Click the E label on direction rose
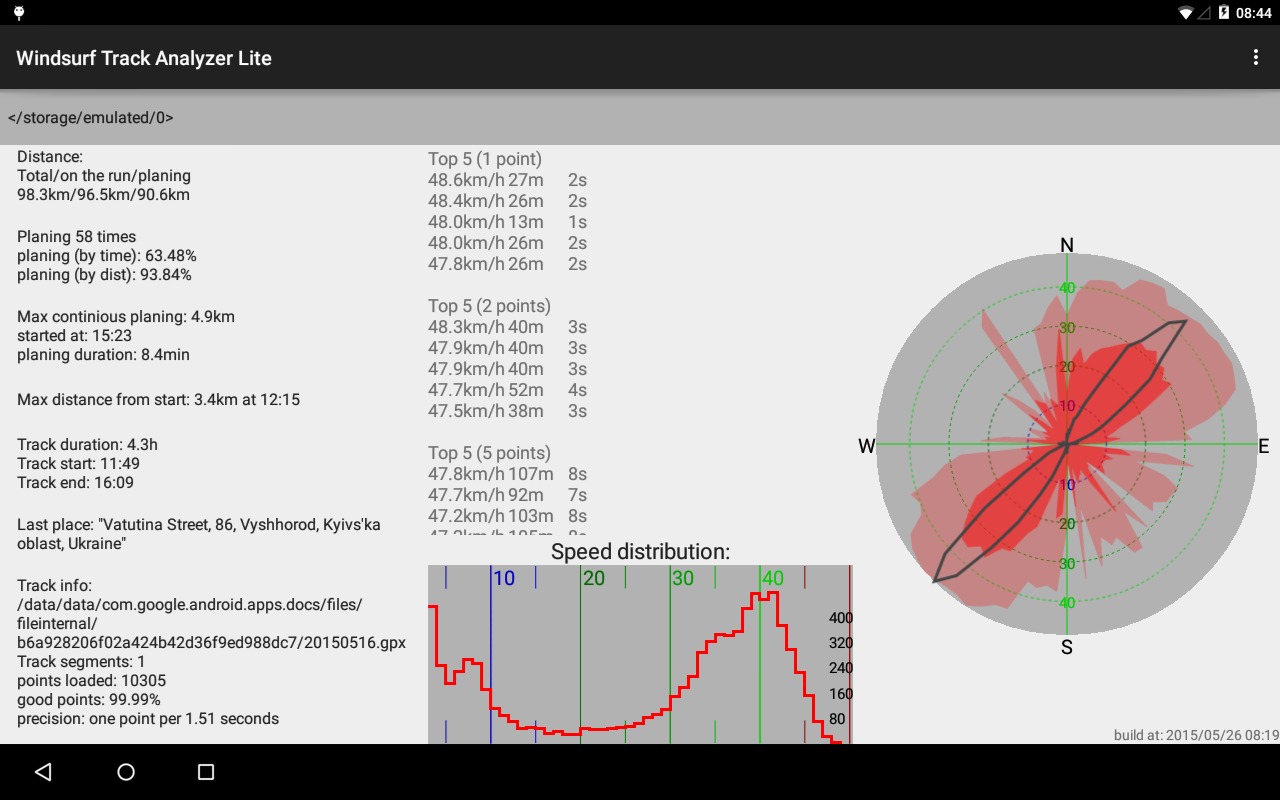The height and width of the screenshot is (800, 1280). (x=1264, y=447)
